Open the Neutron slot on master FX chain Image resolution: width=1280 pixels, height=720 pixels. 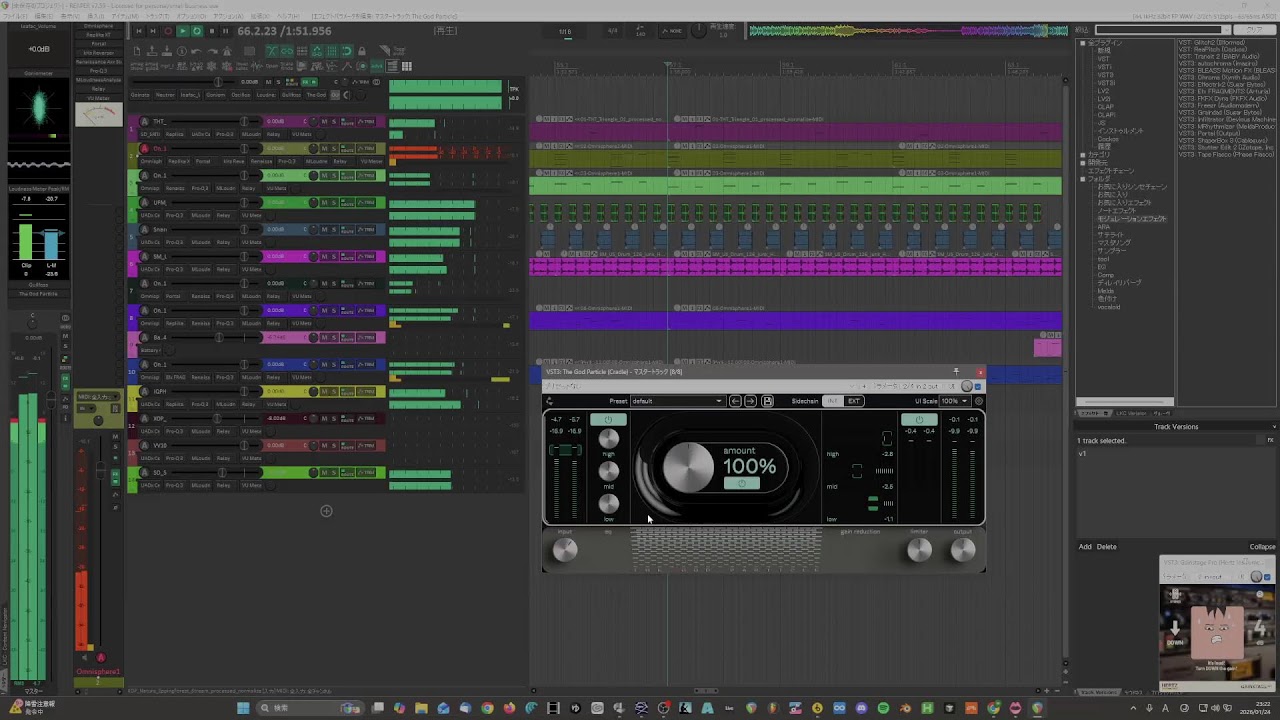pos(165,94)
